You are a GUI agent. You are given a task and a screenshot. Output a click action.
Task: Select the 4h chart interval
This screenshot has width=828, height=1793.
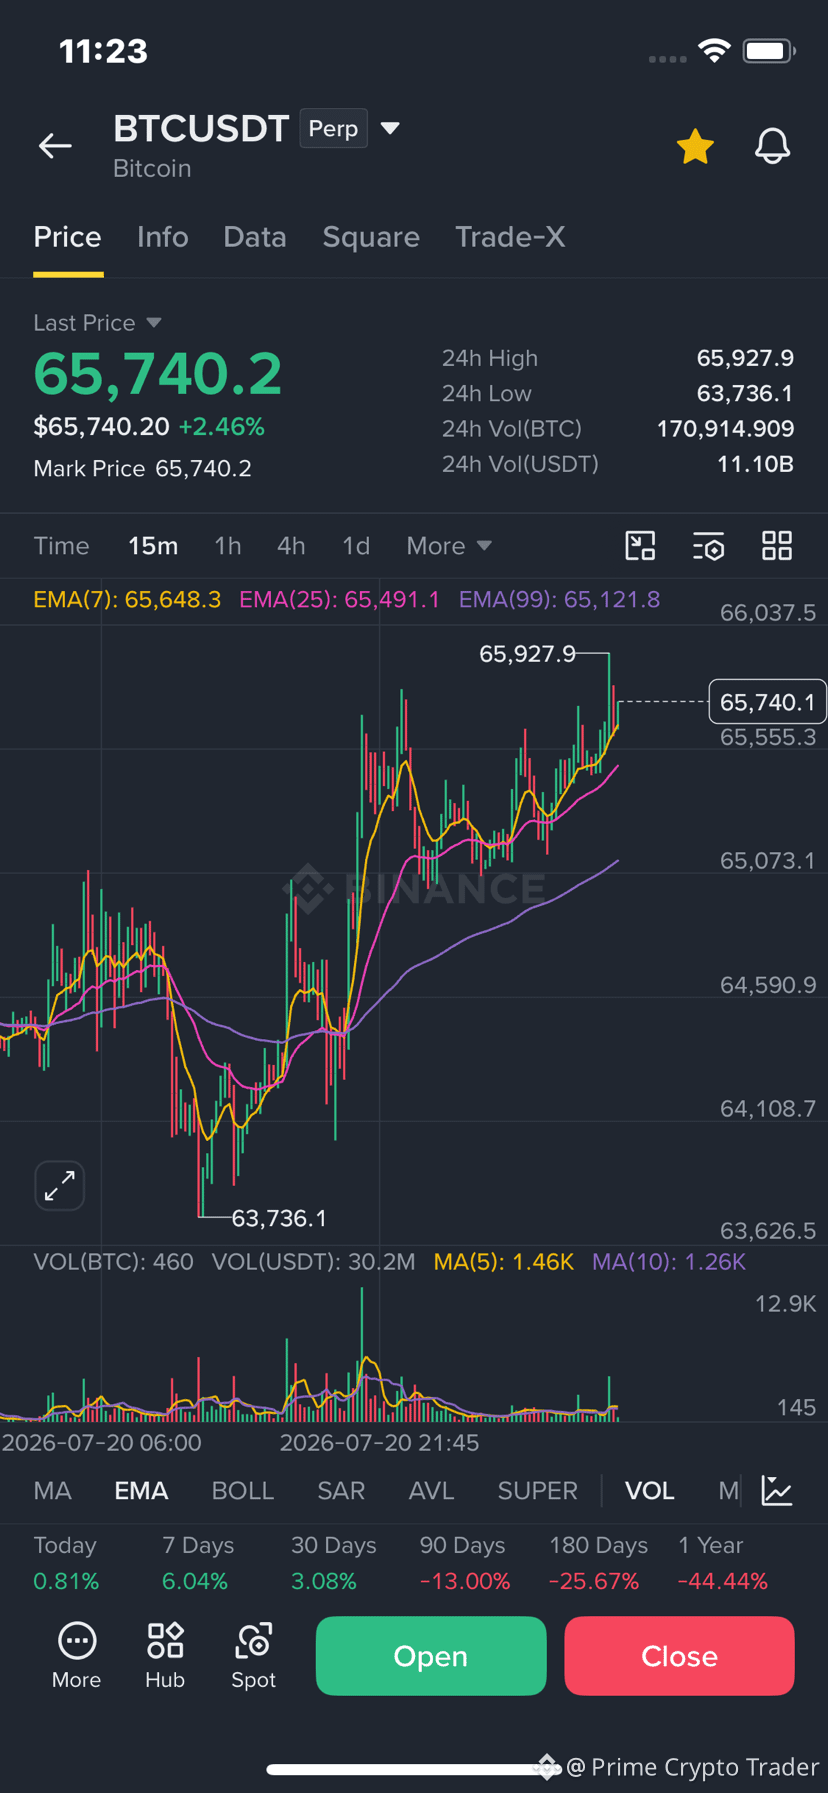pyautogui.click(x=291, y=546)
